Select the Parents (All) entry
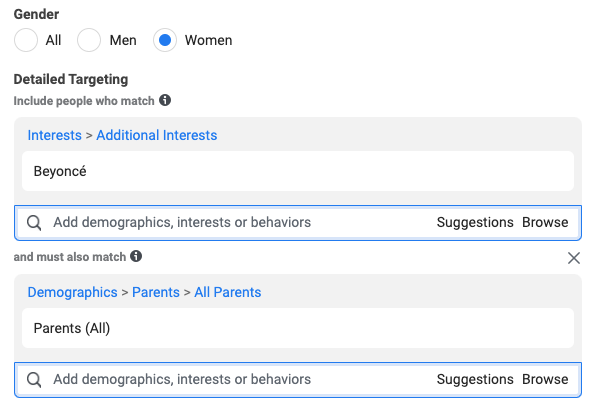The width and height of the screenshot is (593, 405). pos(298,328)
